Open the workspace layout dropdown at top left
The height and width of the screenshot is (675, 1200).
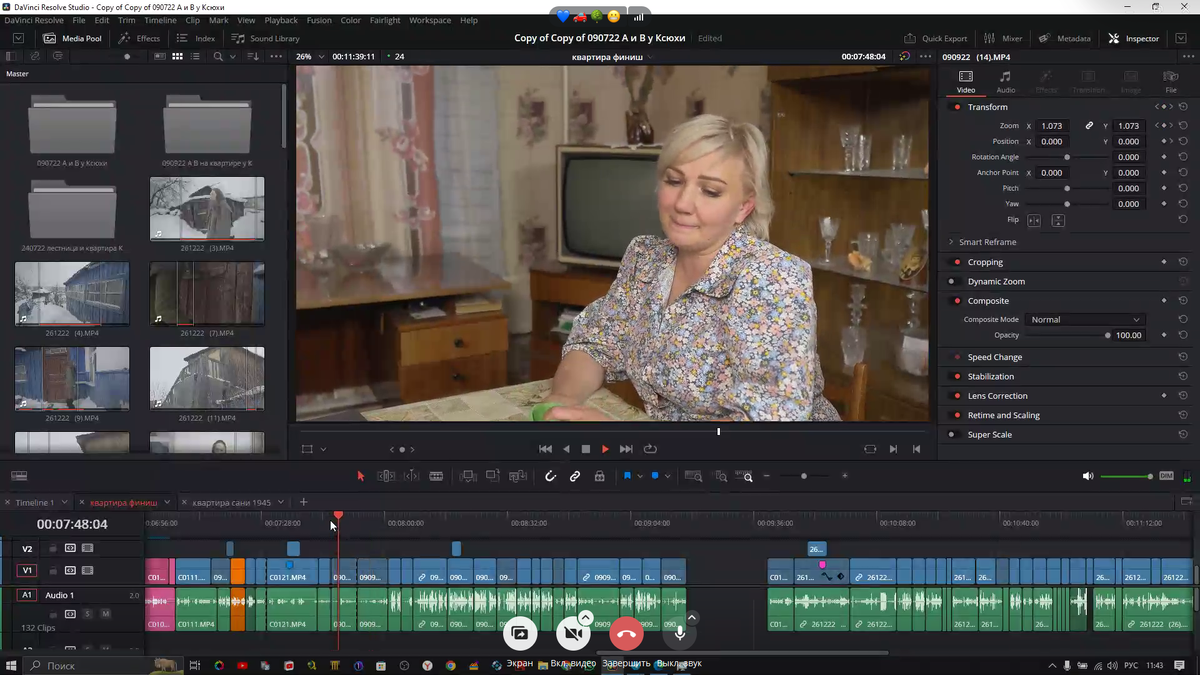click(18, 38)
